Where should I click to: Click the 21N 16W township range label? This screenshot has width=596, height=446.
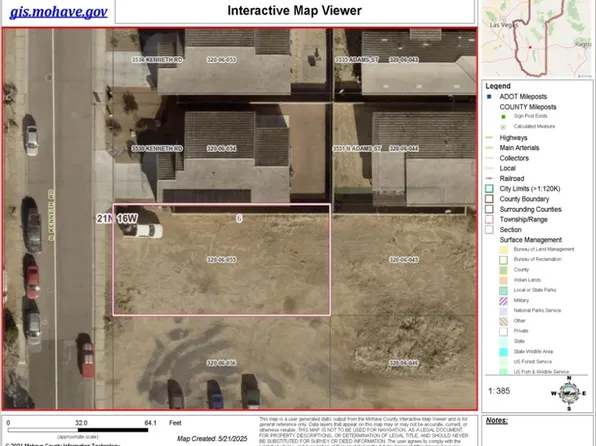click(117, 218)
